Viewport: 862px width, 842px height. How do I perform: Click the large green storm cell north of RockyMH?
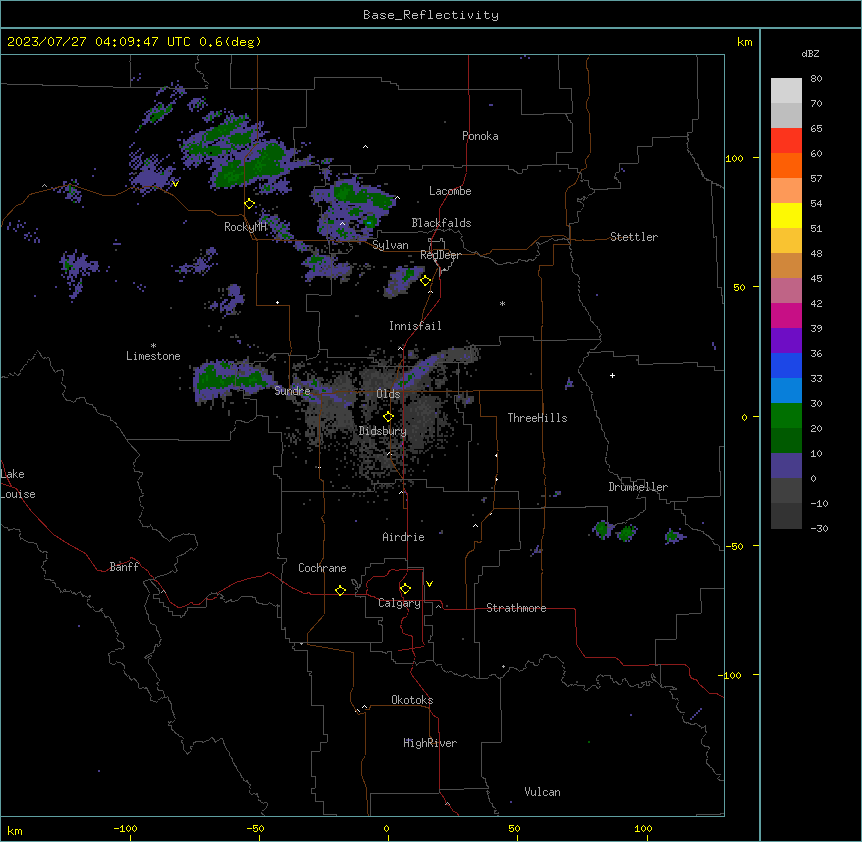click(250, 165)
